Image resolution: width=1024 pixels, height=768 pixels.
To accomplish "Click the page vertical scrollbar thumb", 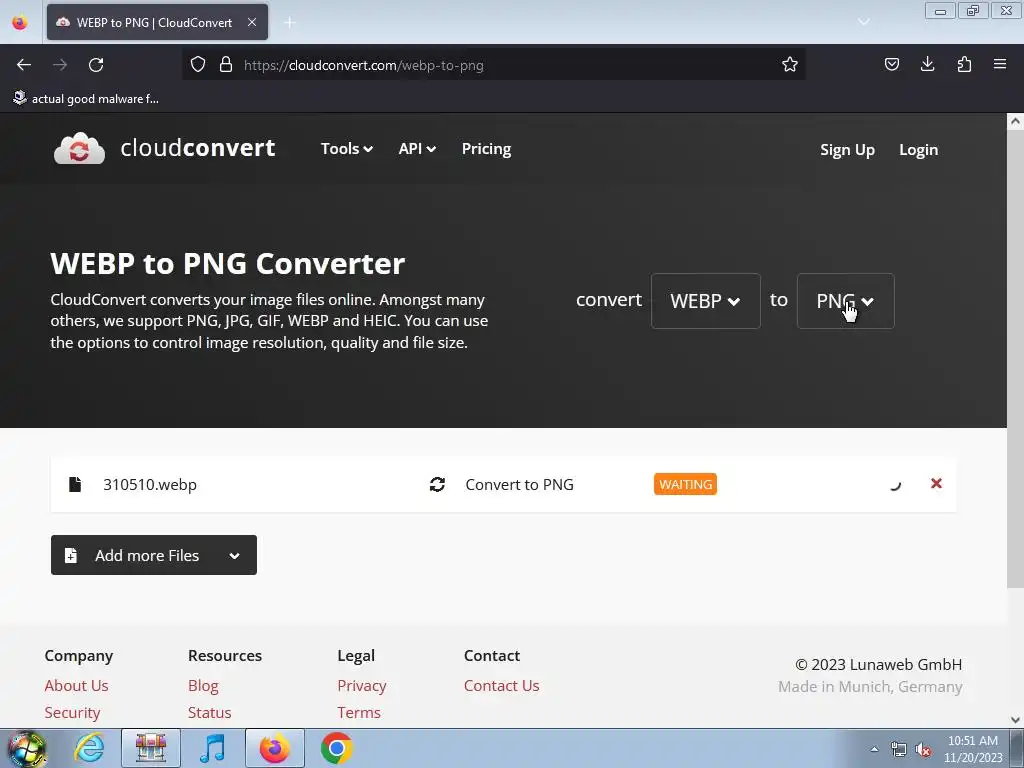I will (1015, 357).
